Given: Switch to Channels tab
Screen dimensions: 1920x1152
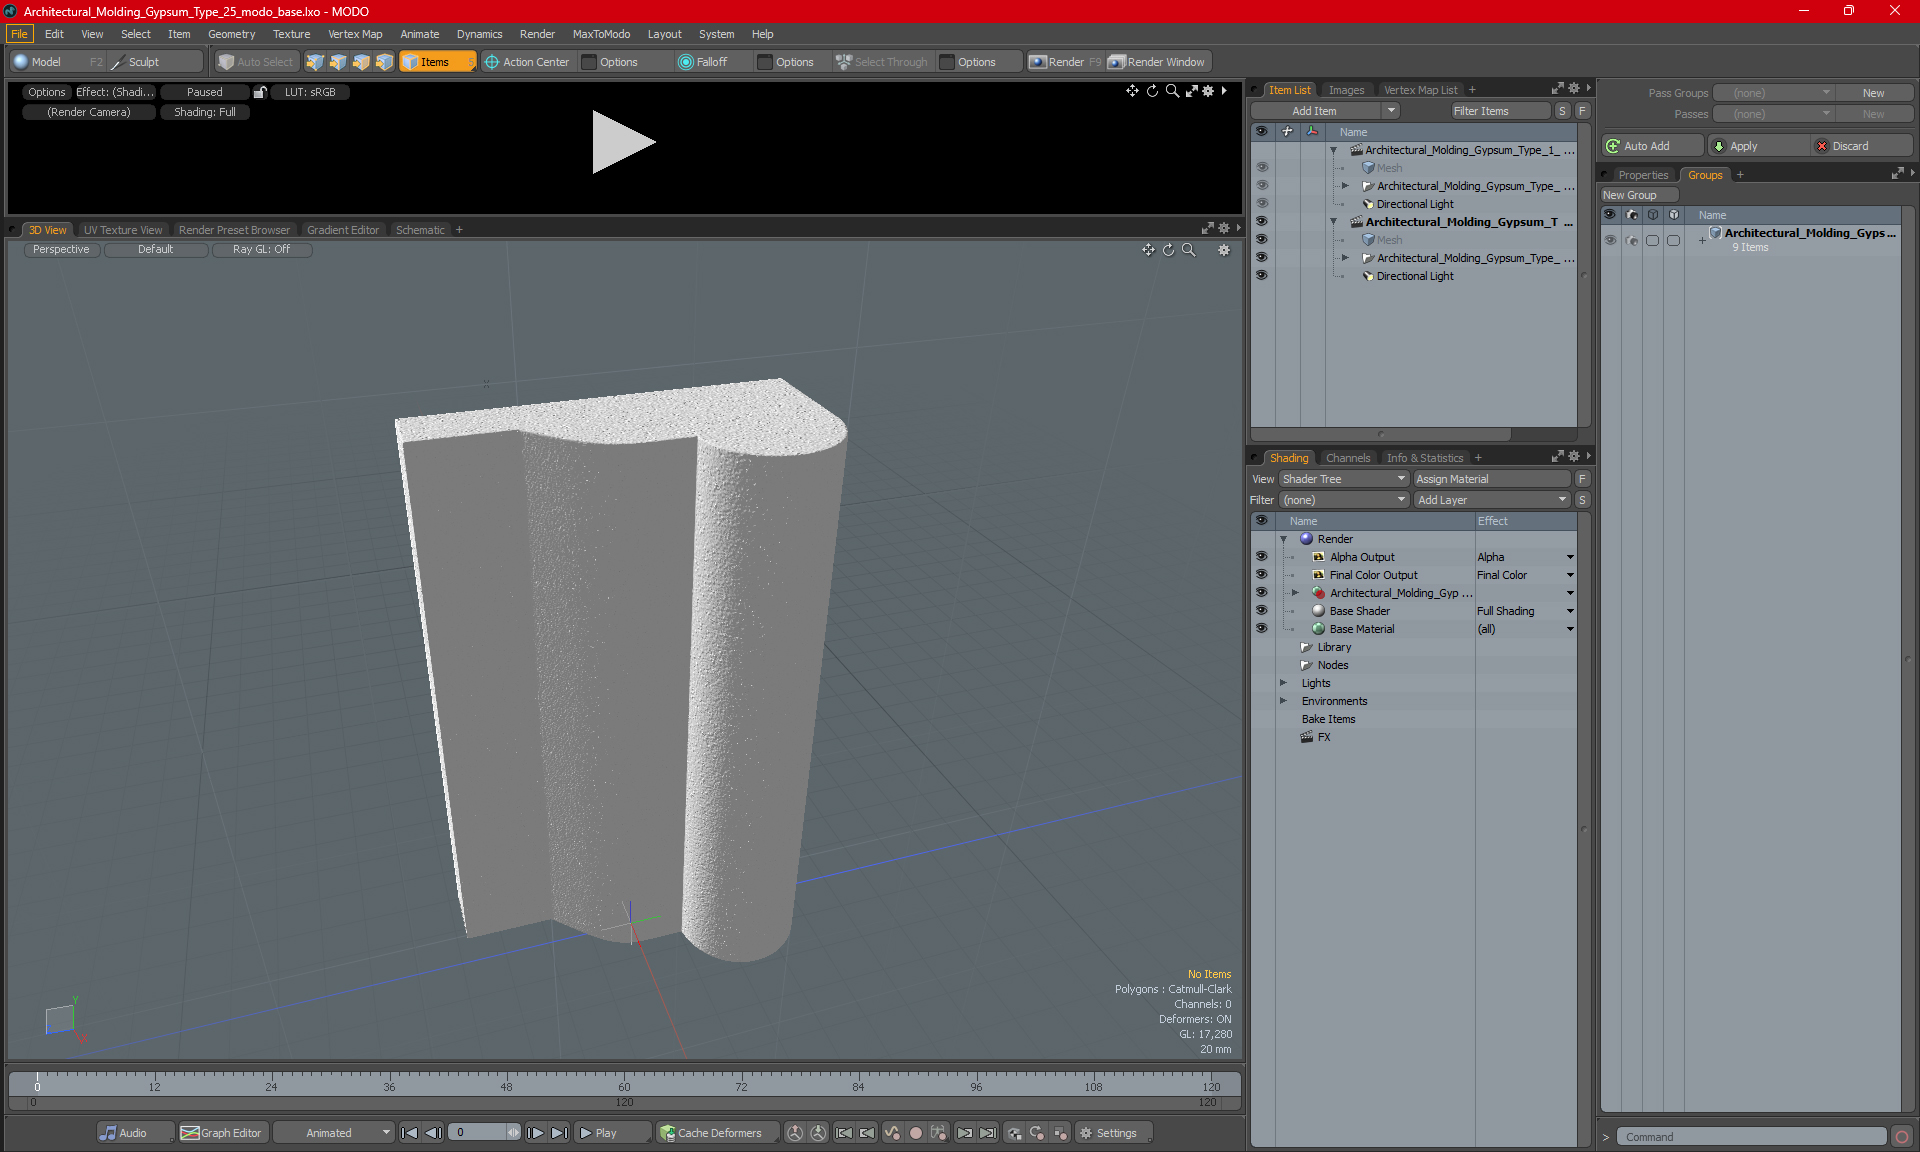Looking at the screenshot, I should 1348,458.
